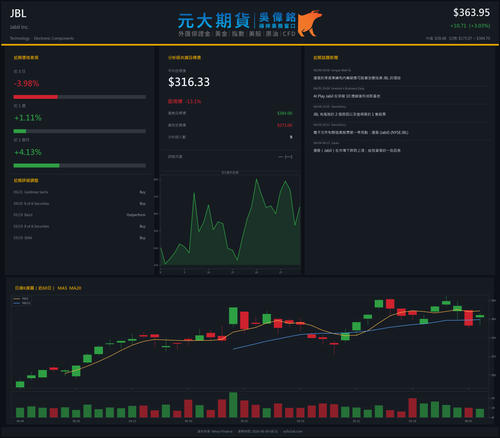500x438 pixels.
Task: Open the Zacks news headline
Action: 357,150
